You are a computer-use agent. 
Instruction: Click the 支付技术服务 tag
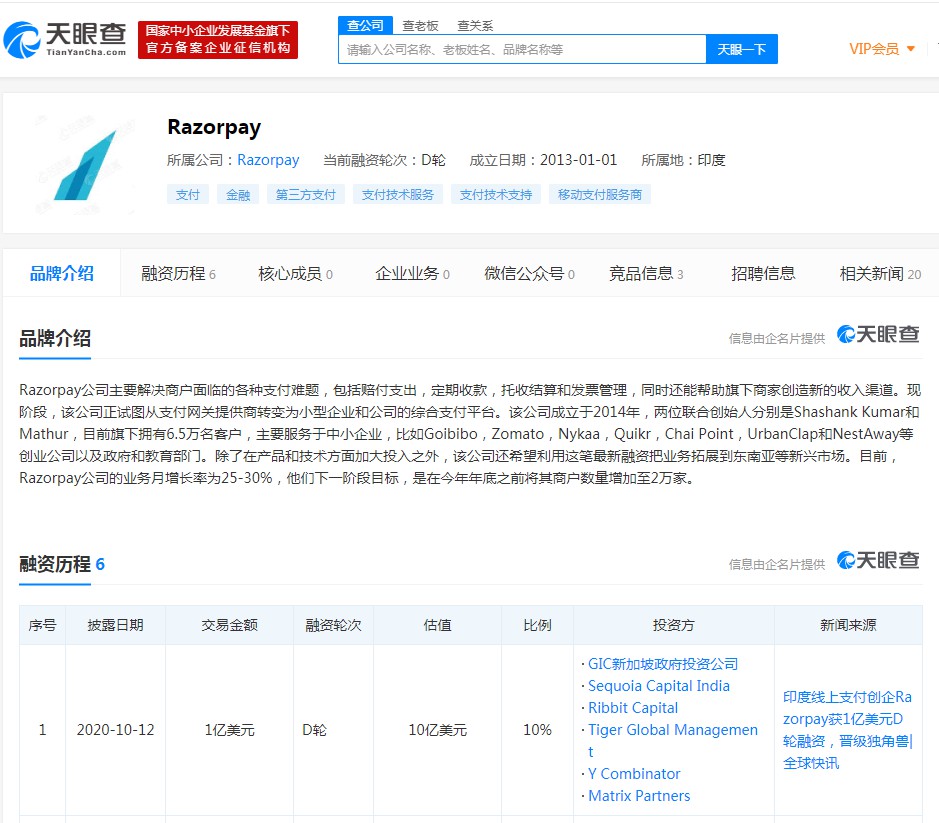coord(398,195)
